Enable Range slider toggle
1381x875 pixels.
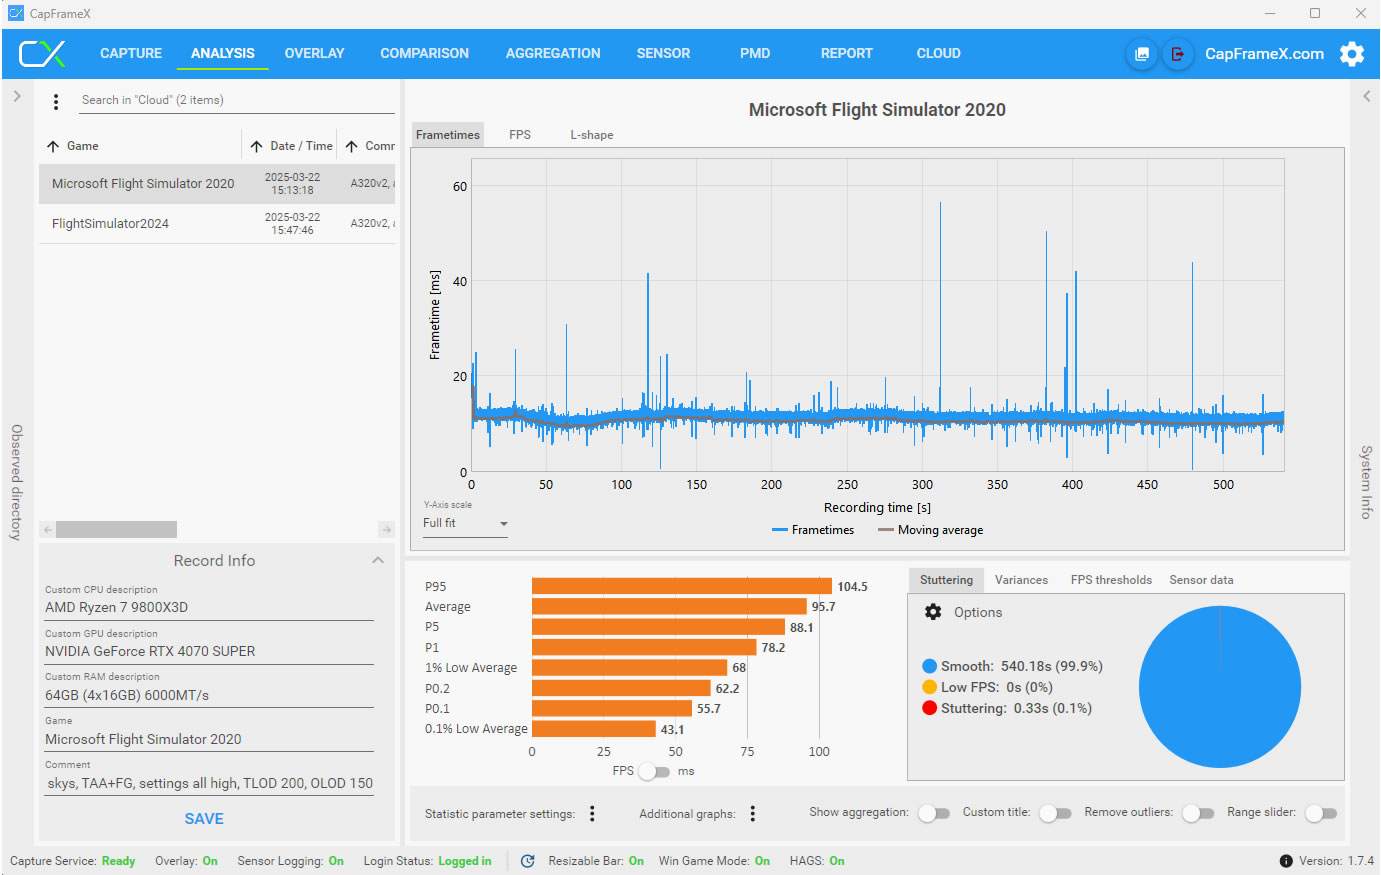click(1321, 813)
